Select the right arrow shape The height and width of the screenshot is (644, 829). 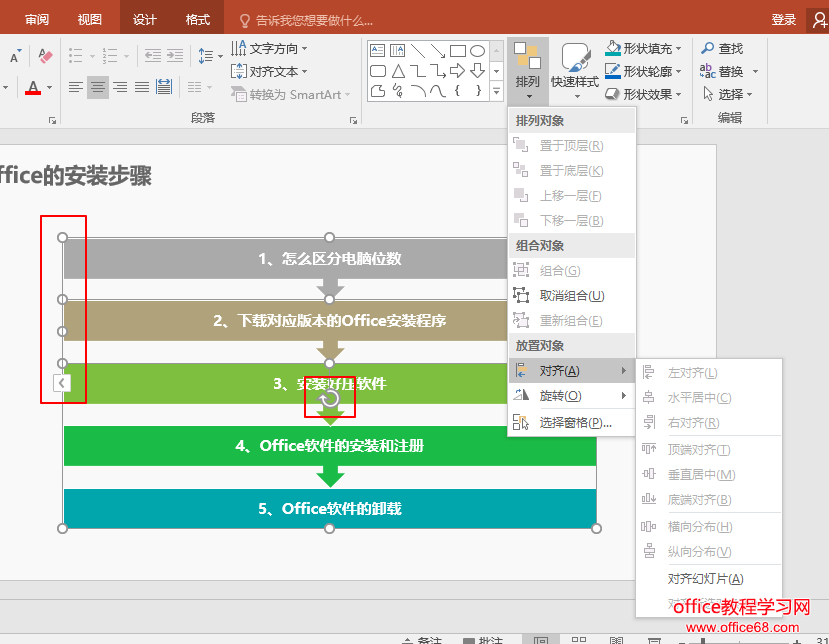click(457, 71)
